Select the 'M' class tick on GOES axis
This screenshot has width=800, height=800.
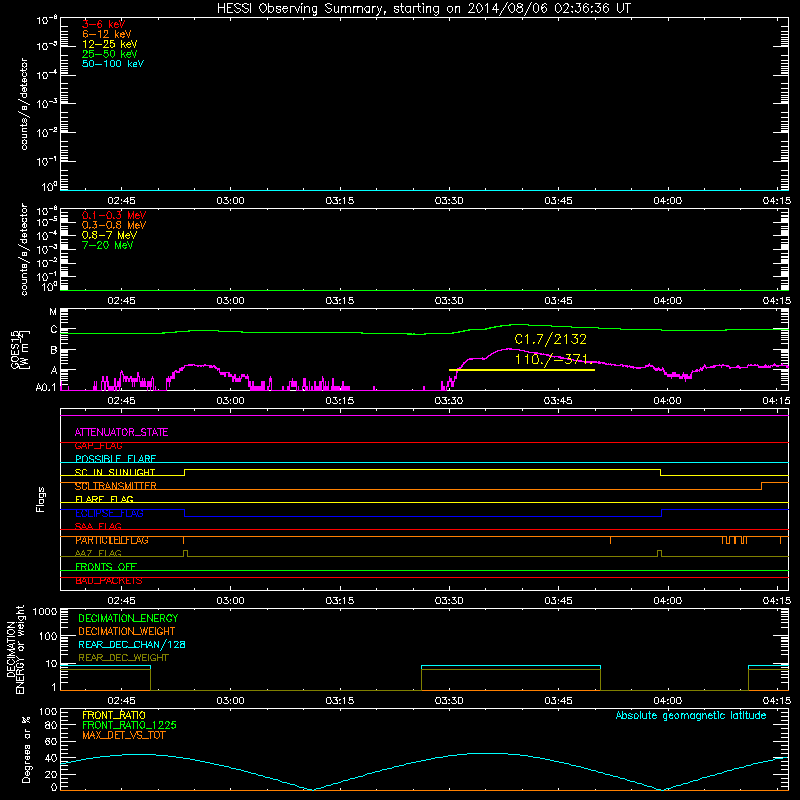point(53,312)
